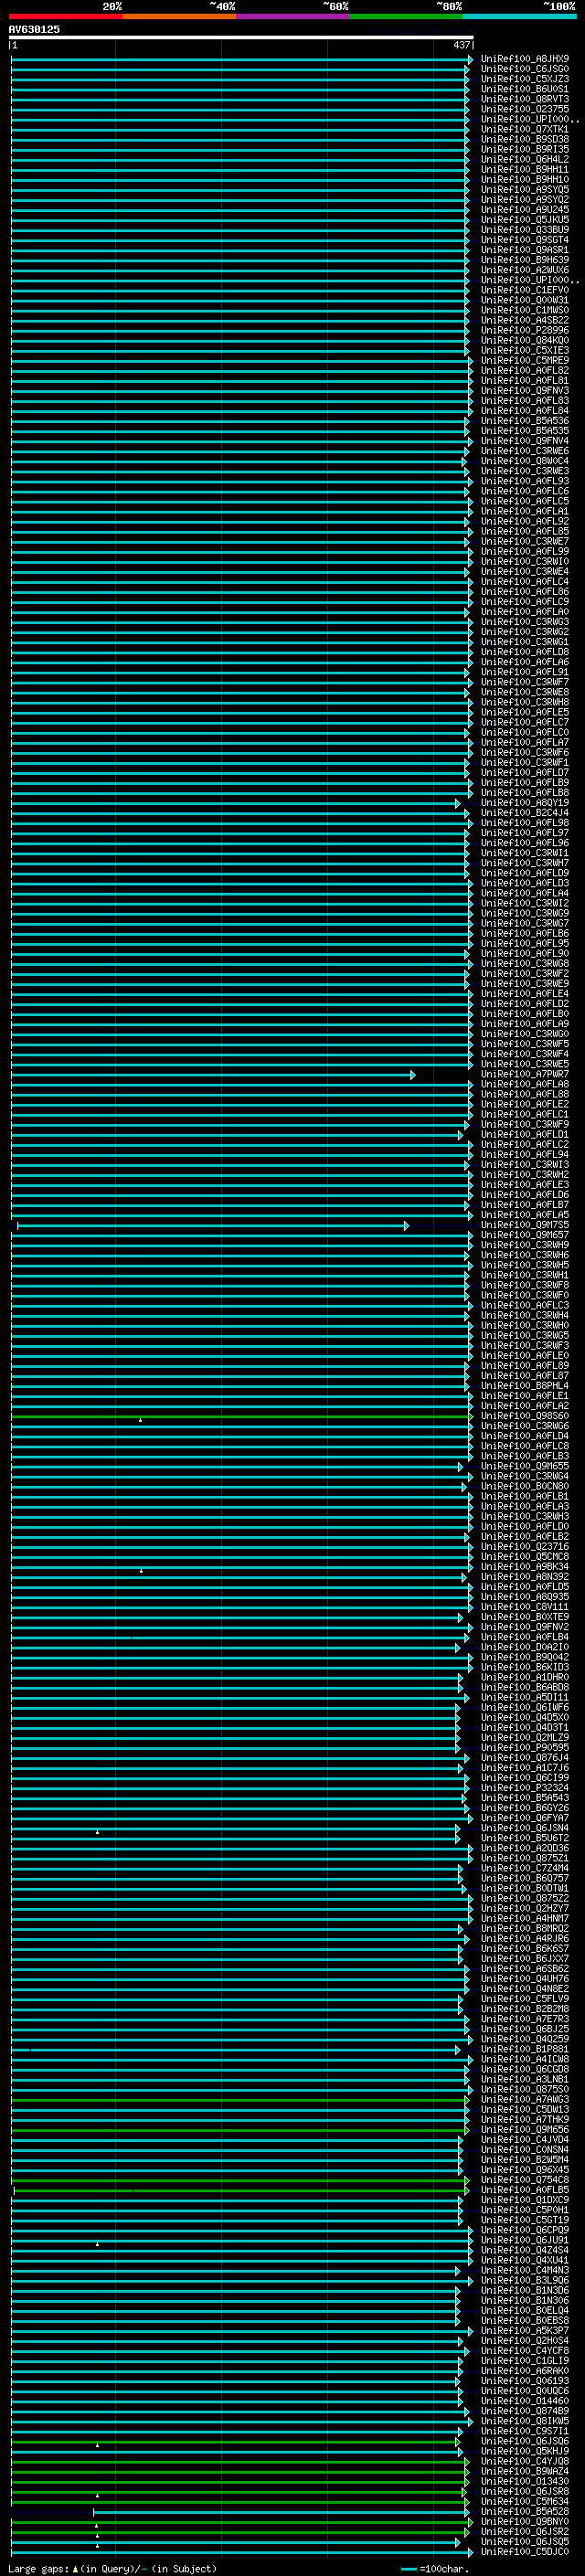Select the UniRef100_A0FLE2 label

pos(525,1104)
